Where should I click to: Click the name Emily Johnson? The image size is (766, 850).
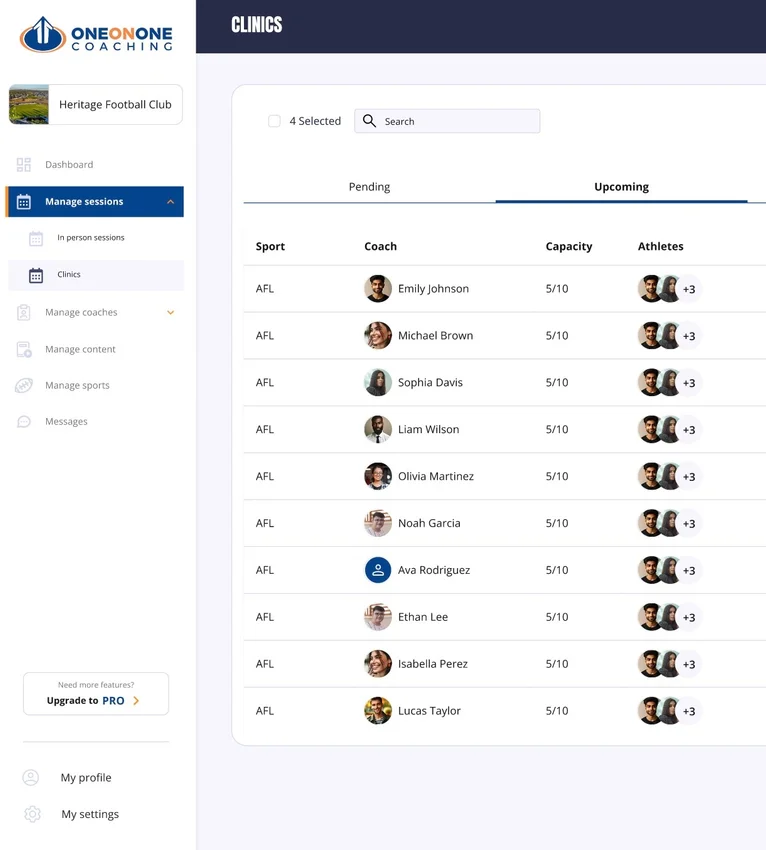(x=433, y=289)
